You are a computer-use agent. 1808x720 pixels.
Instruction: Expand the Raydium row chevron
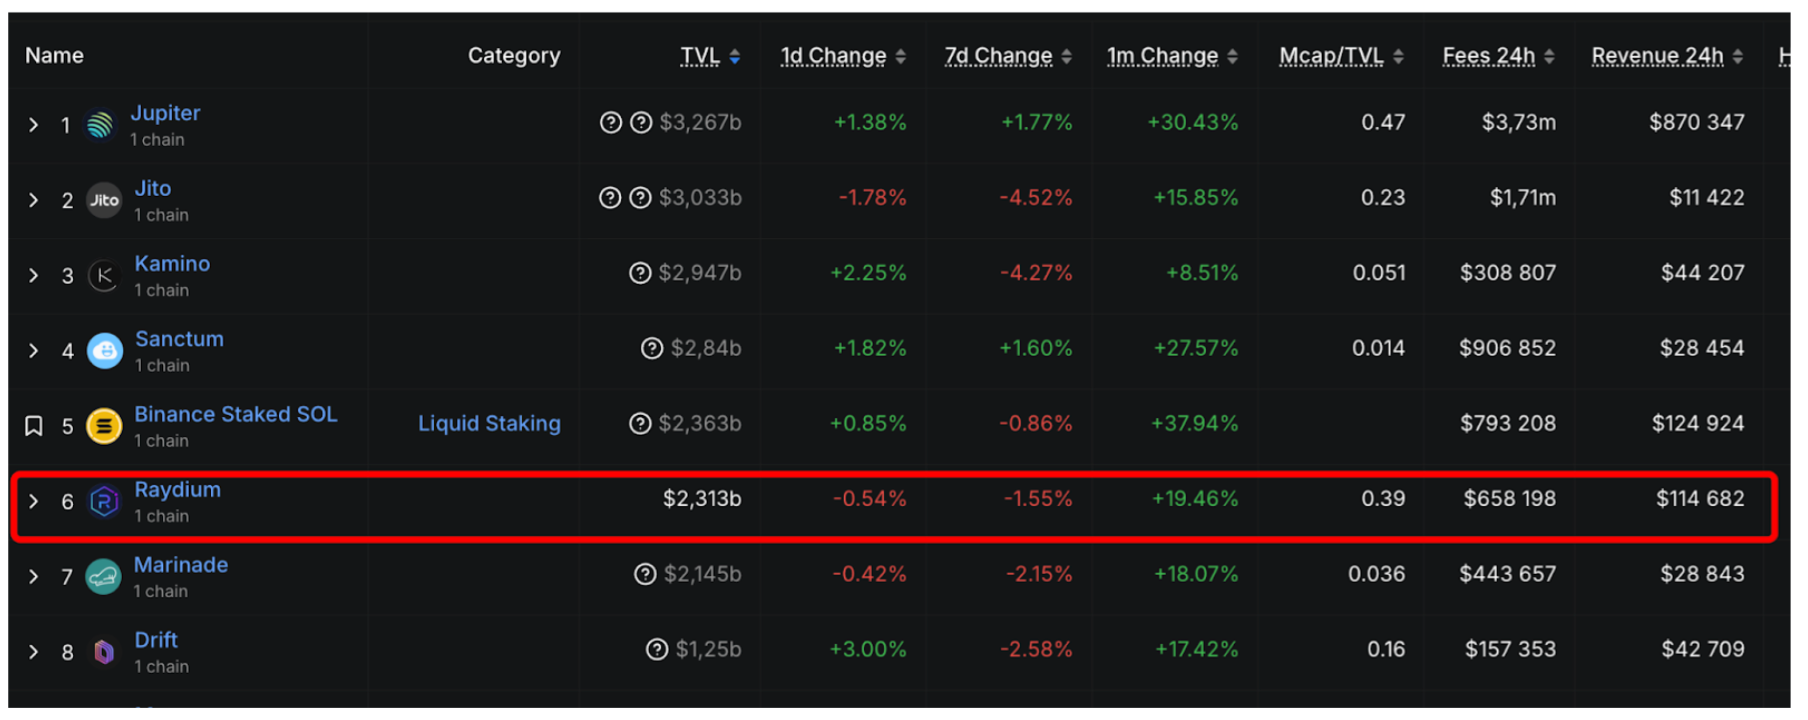[x=34, y=501]
